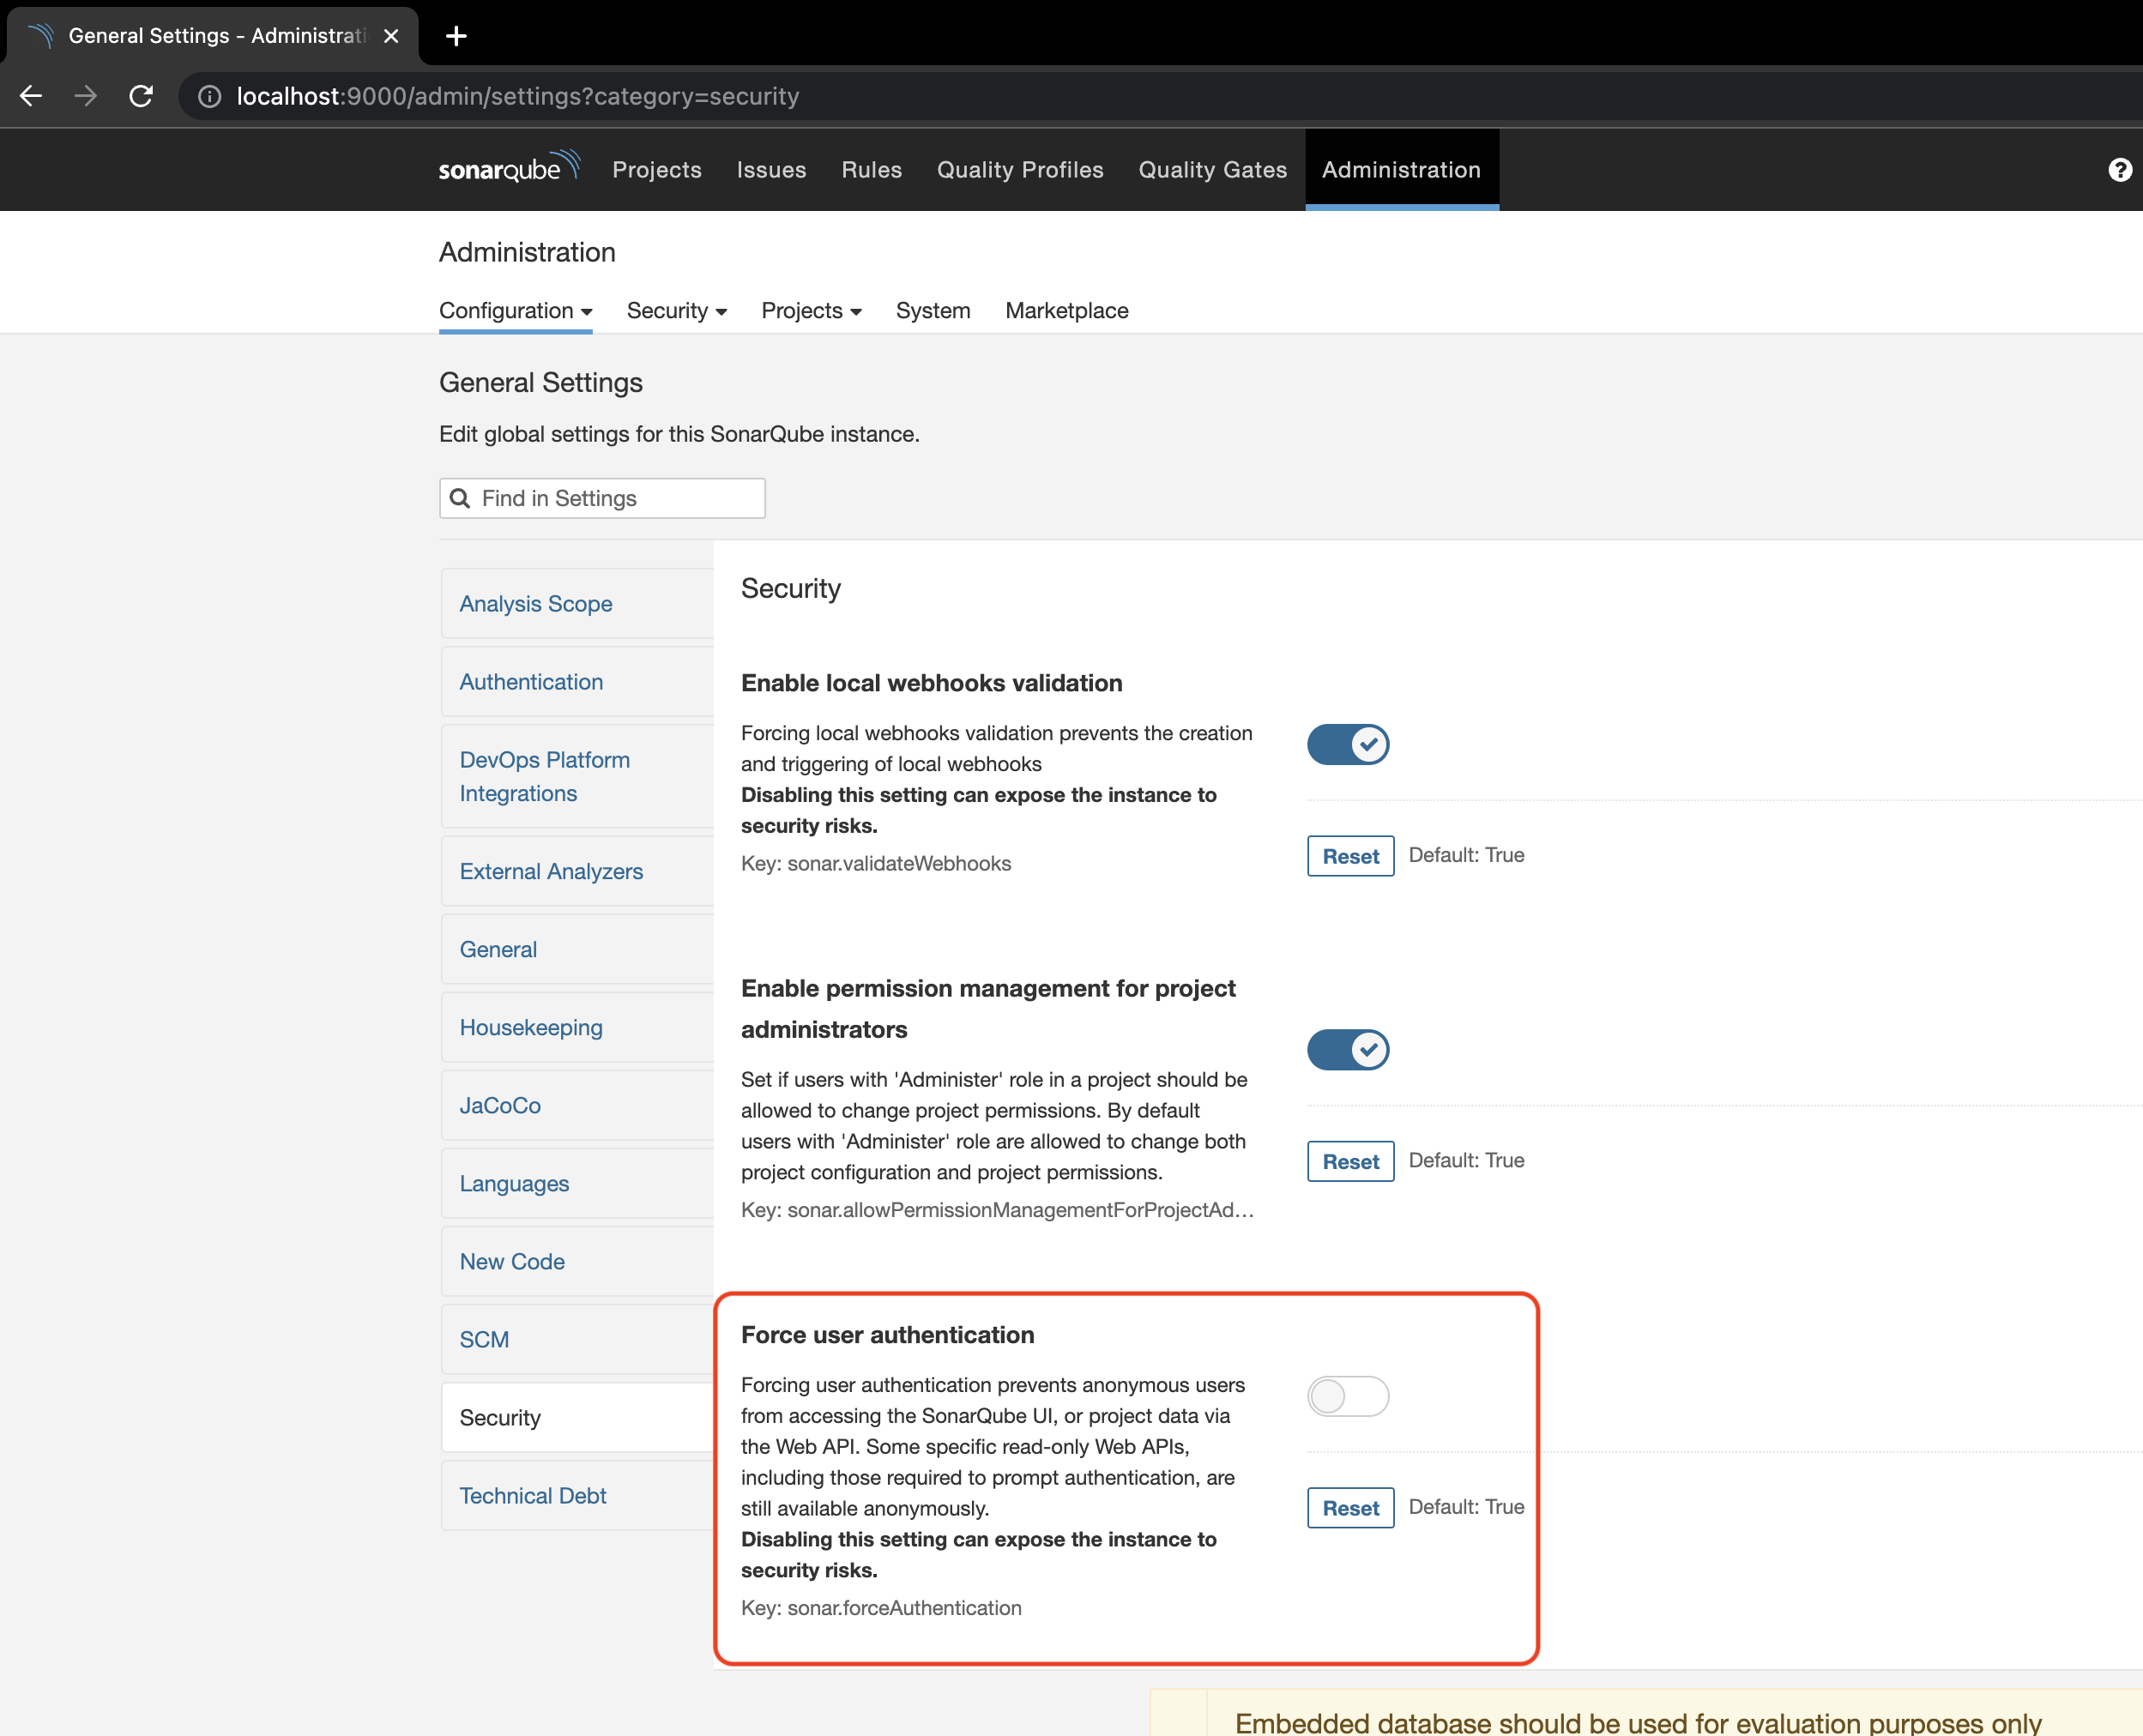2143x1736 pixels.
Task: Click the browser back arrow
Action: [32, 96]
